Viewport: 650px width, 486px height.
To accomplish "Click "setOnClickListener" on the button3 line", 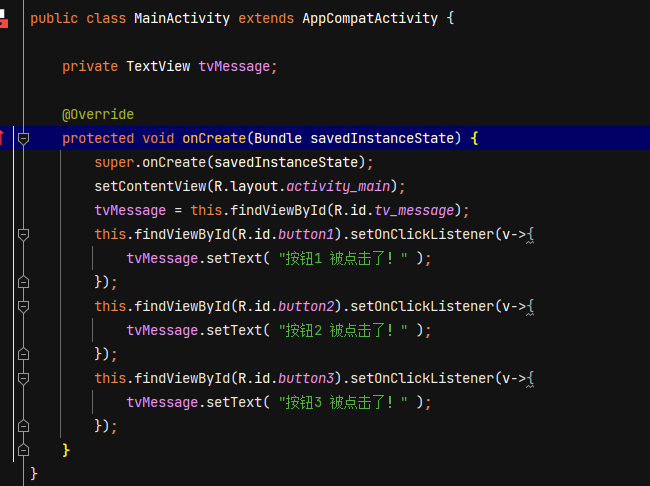I will click(422, 379).
